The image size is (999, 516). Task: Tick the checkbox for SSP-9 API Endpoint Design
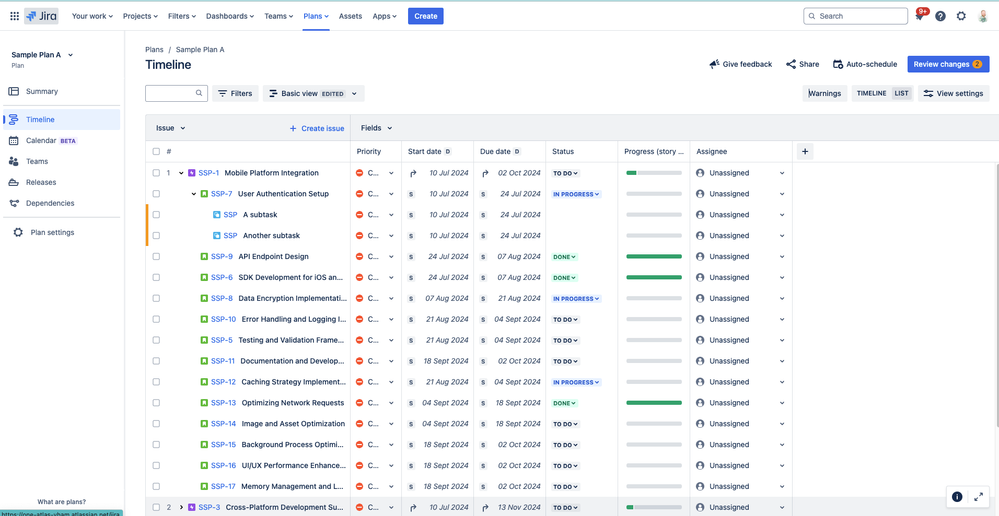pyautogui.click(x=156, y=257)
